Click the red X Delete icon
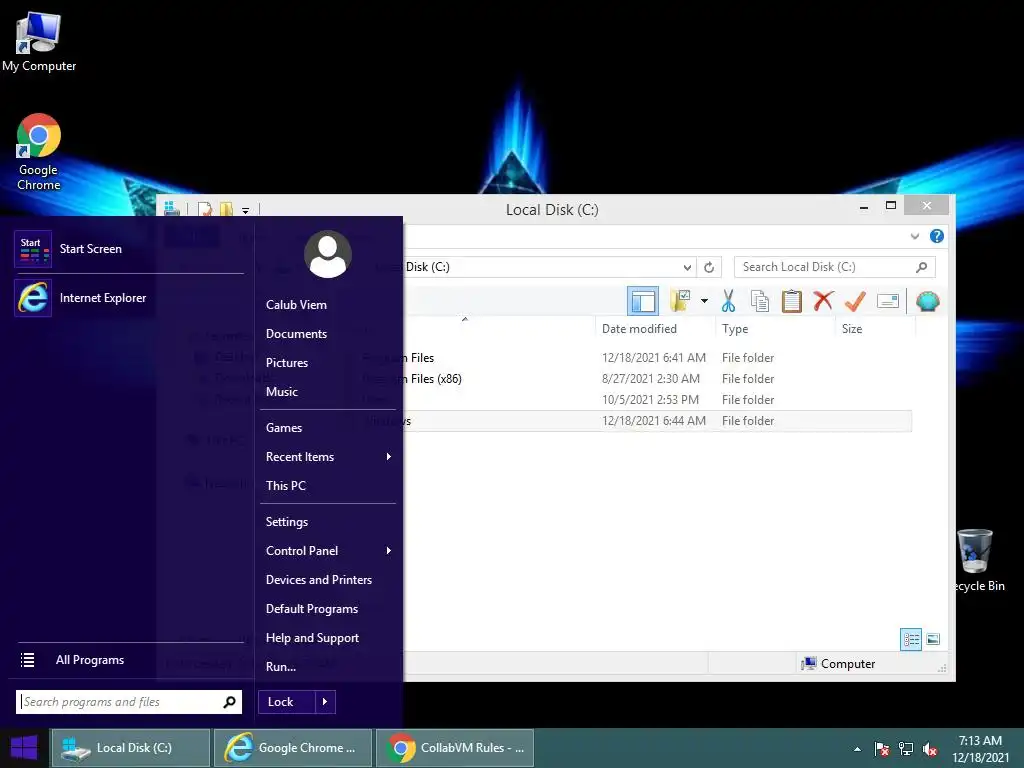 point(823,301)
